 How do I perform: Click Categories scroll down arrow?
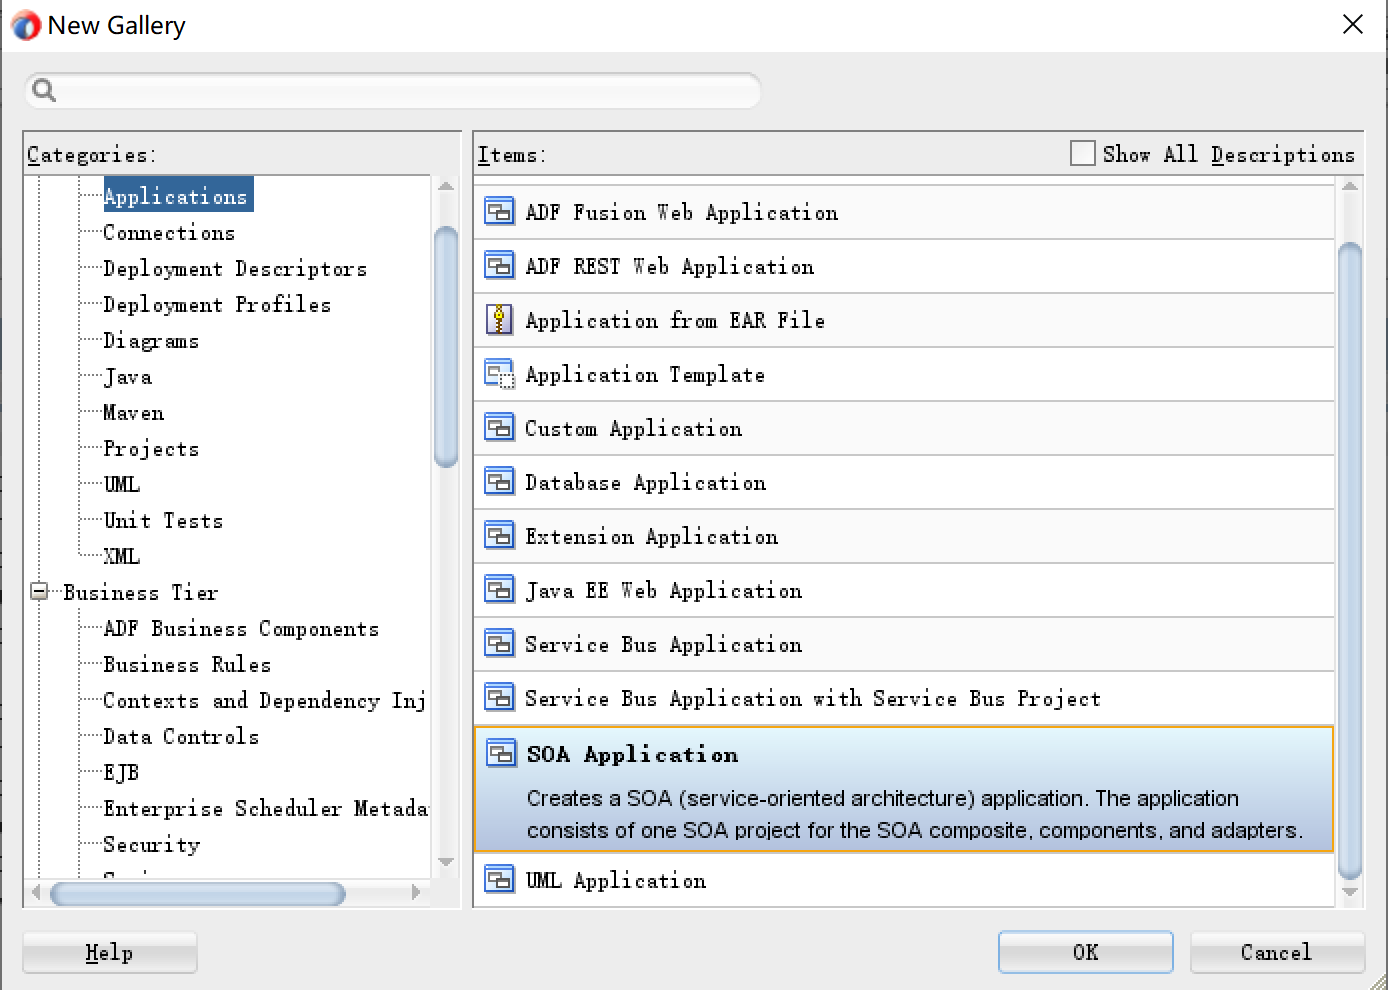pyautogui.click(x=446, y=862)
